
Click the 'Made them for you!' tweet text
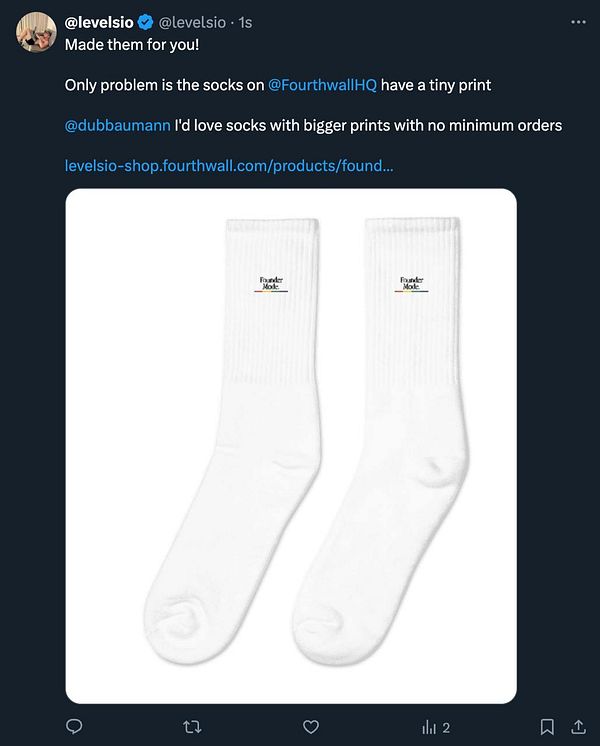click(132, 45)
